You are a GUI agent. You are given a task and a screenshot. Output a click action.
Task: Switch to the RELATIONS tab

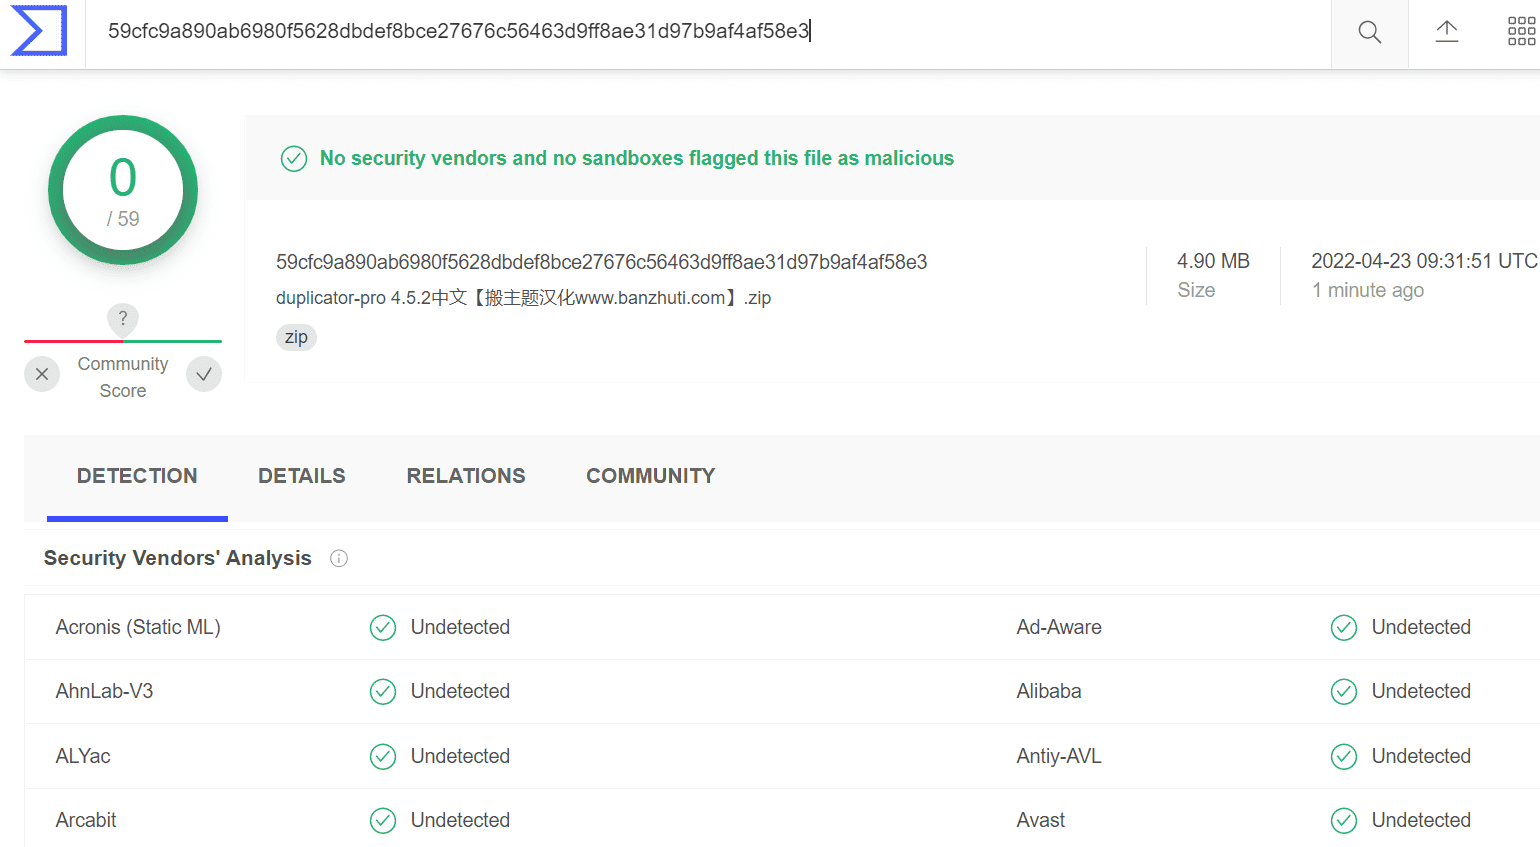[x=466, y=476]
